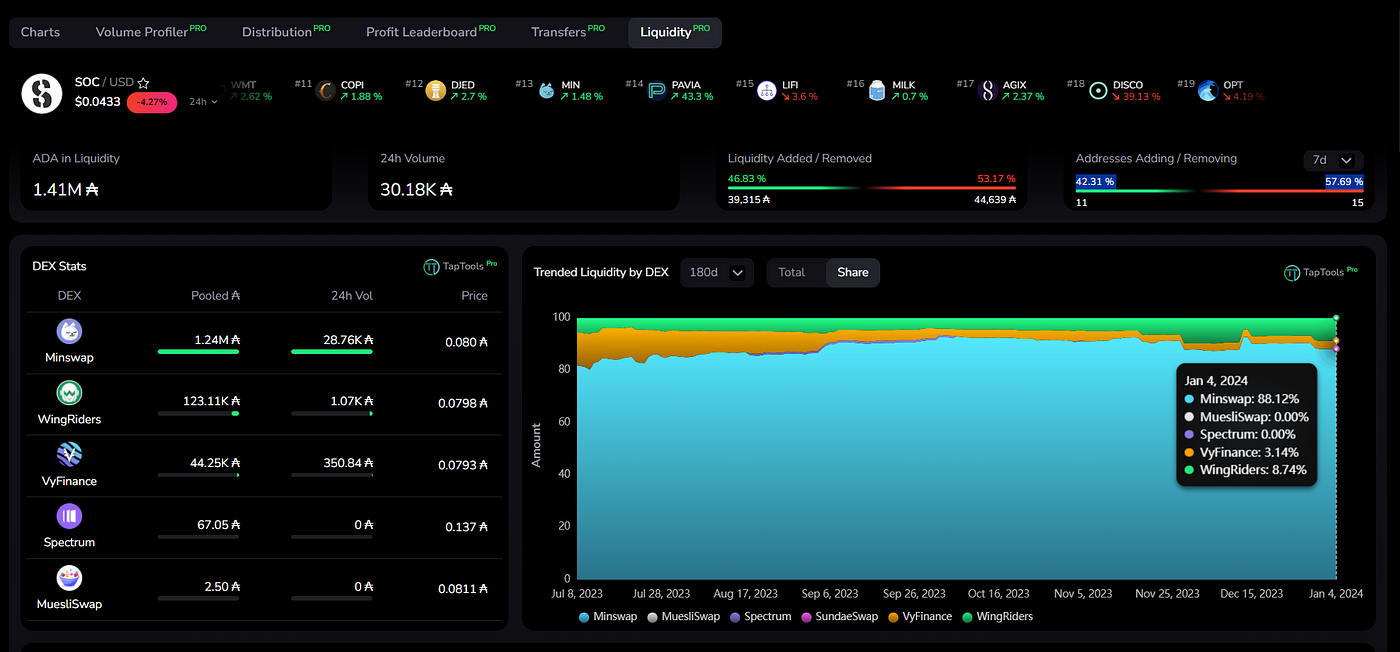The image size is (1400, 652).
Task: Toggle MuesliSwap series in chart legend
Action: click(x=684, y=616)
